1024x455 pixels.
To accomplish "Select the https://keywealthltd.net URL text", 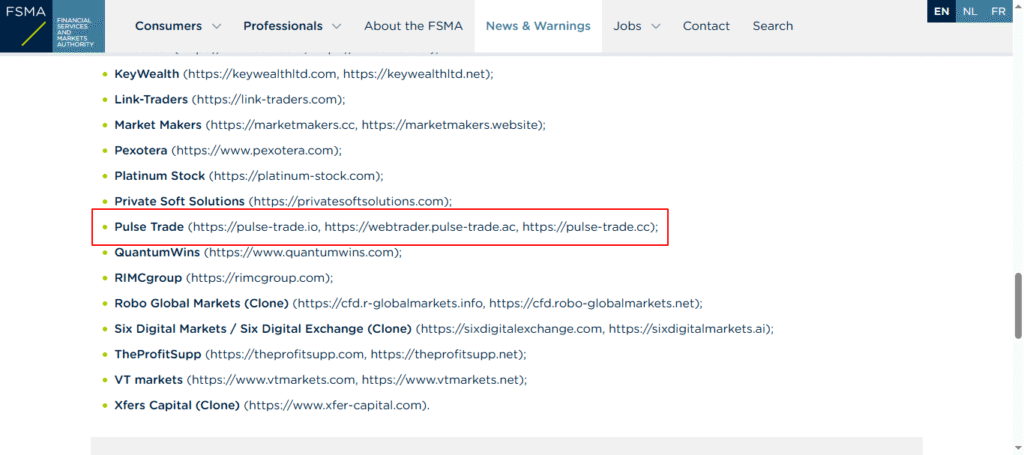I will [414, 74].
